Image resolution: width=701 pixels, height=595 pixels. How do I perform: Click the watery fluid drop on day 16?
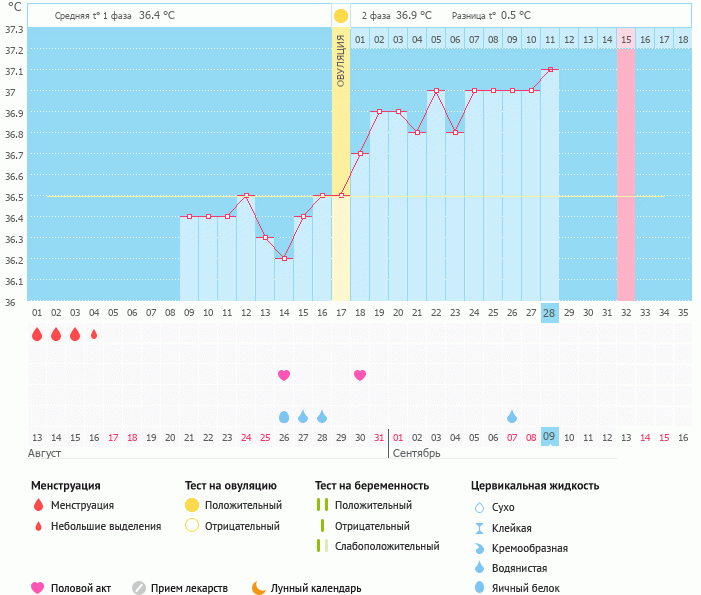[x=322, y=417]
